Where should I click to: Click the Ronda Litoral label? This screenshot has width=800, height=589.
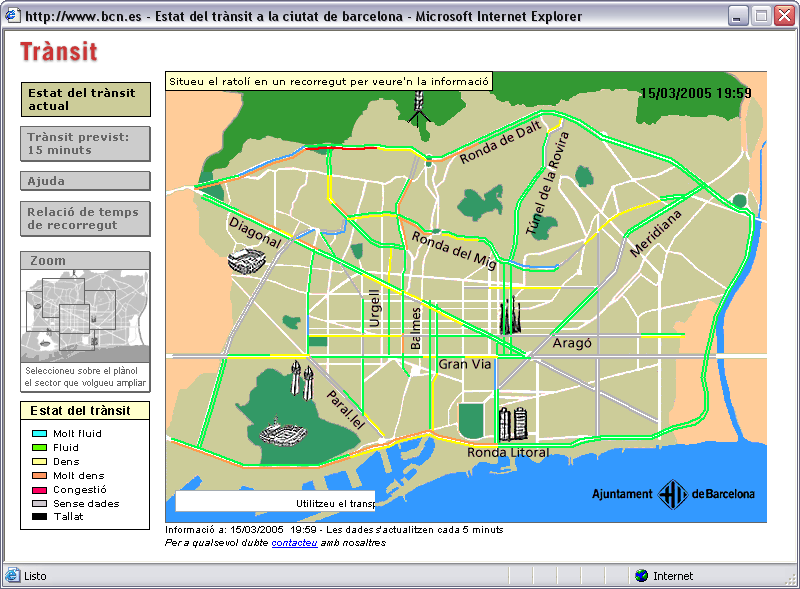pyautogui.click(x=508, y=452)
